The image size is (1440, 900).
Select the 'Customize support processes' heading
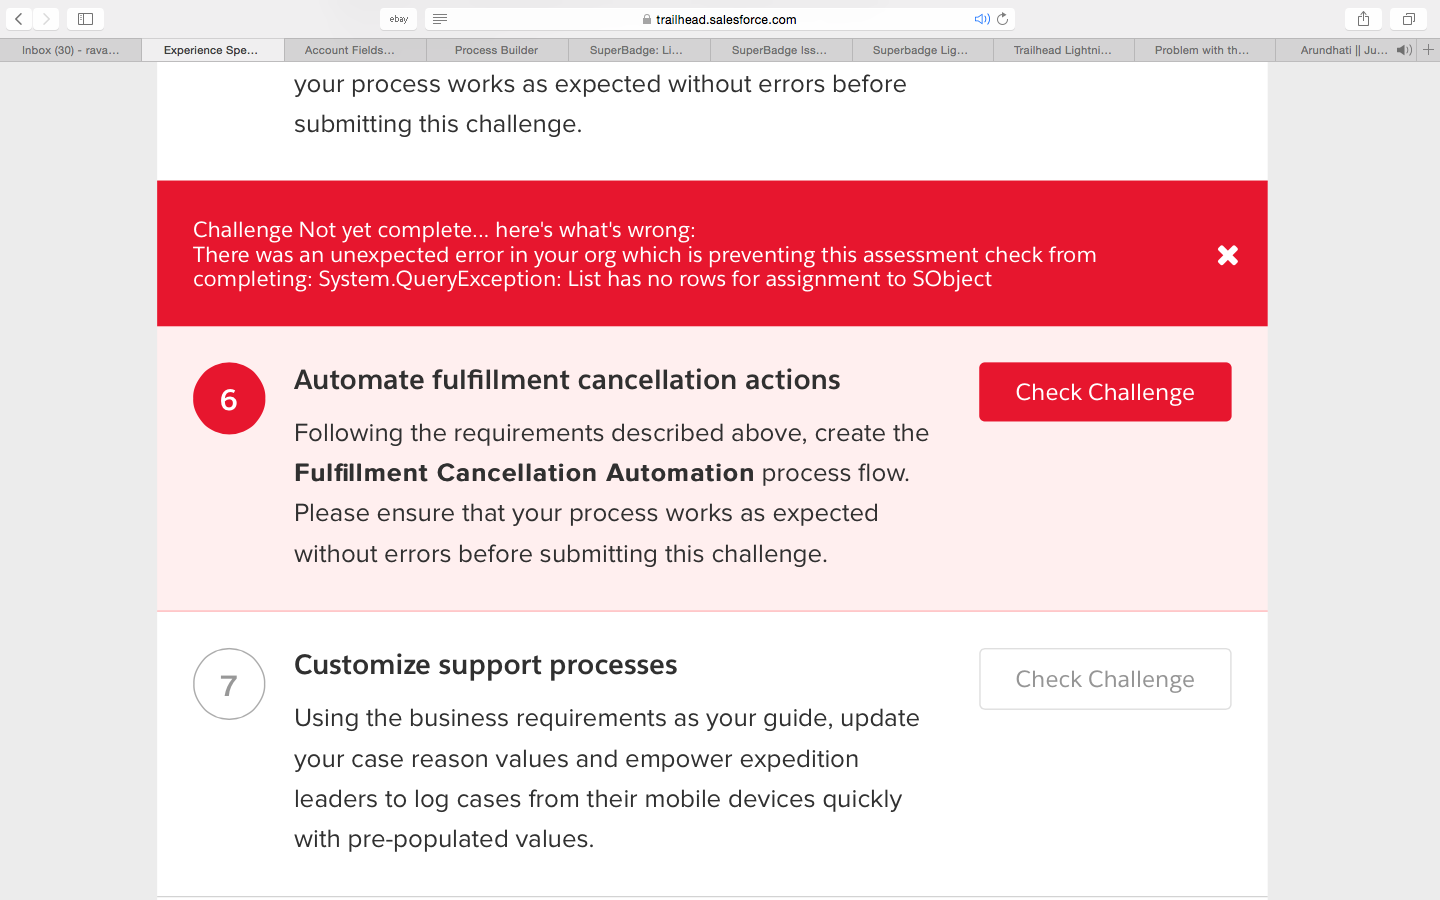click(x=486, y=665)
